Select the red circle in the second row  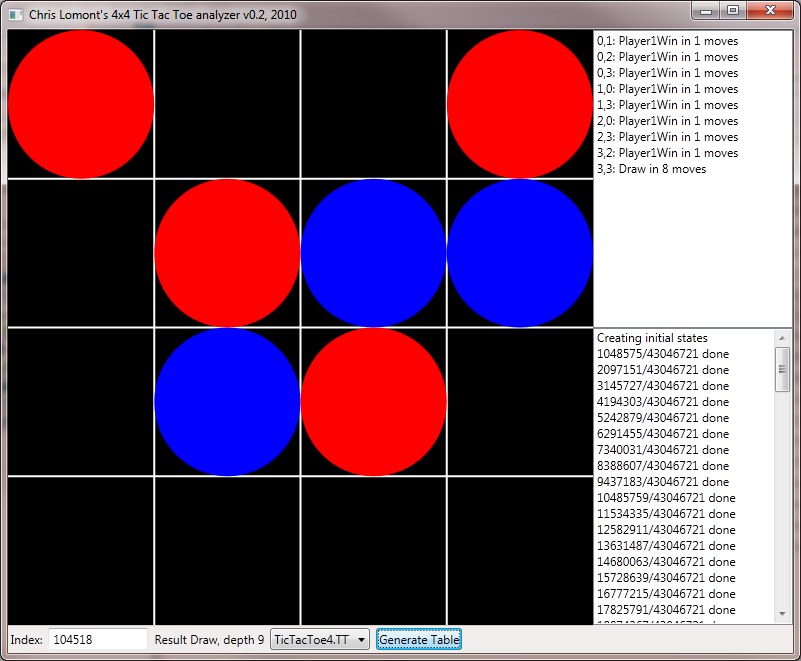(x=227, y=253)
